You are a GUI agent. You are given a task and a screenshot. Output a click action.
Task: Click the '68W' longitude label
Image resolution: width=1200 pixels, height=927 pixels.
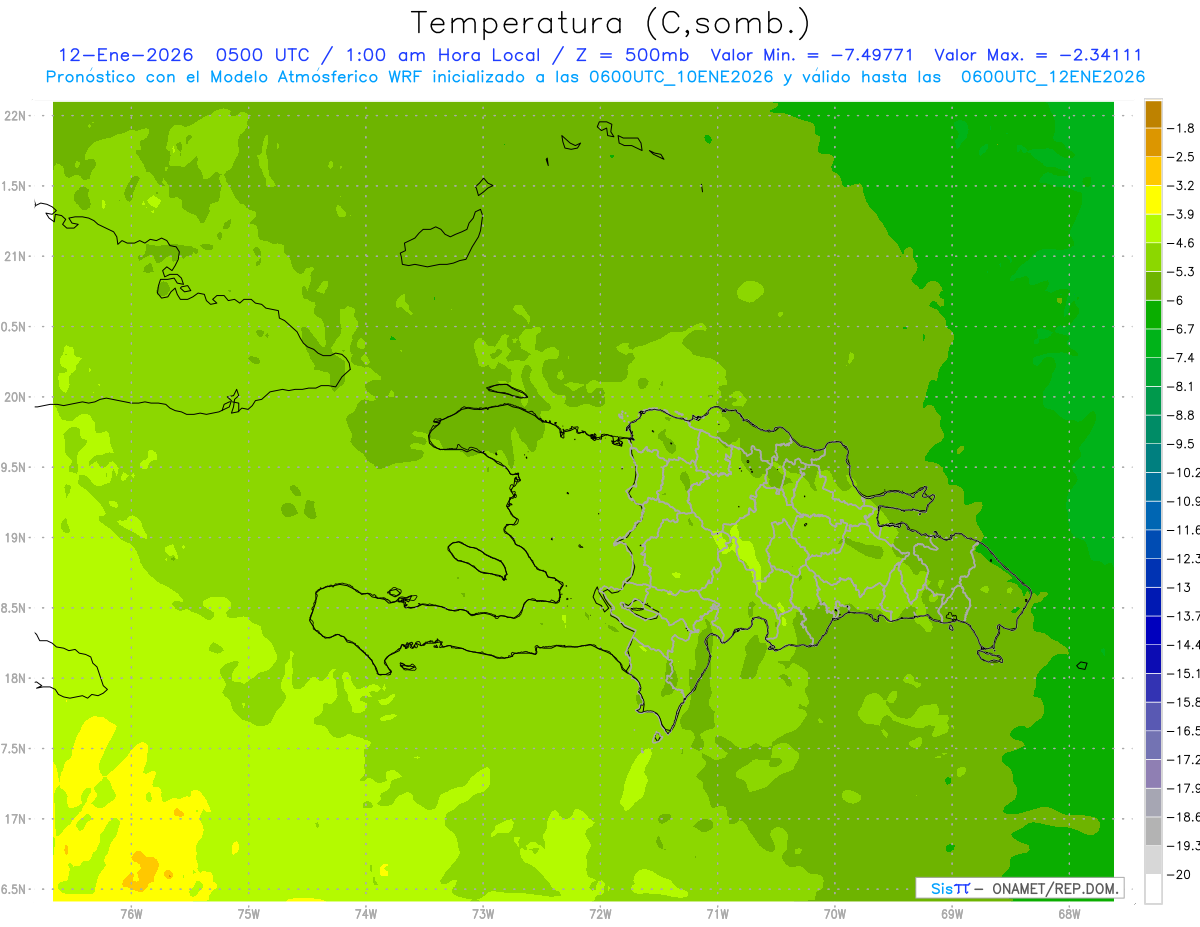1068,914
